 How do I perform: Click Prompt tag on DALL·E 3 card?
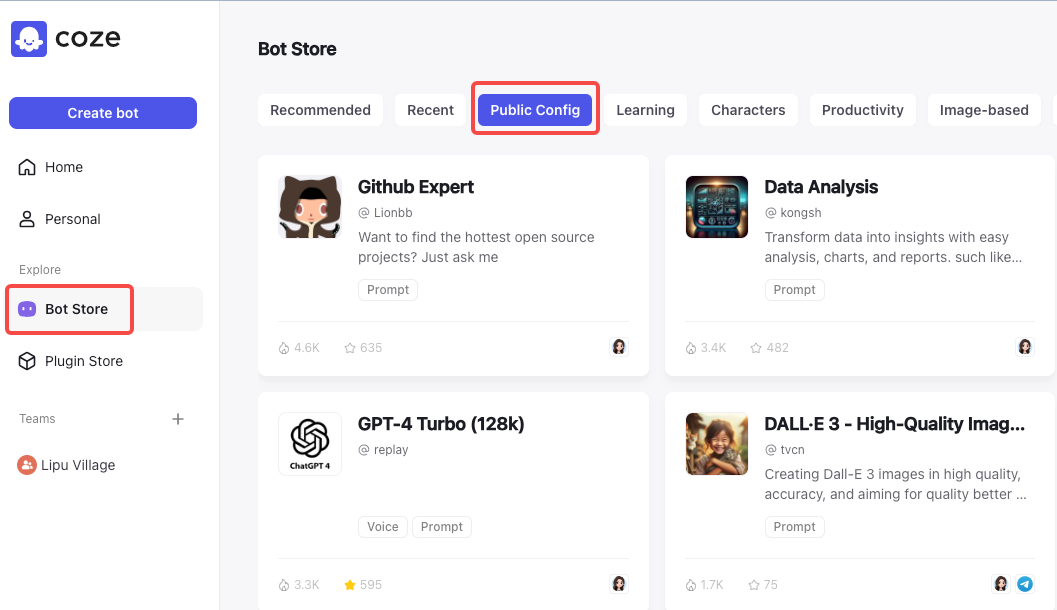(794, 526)
